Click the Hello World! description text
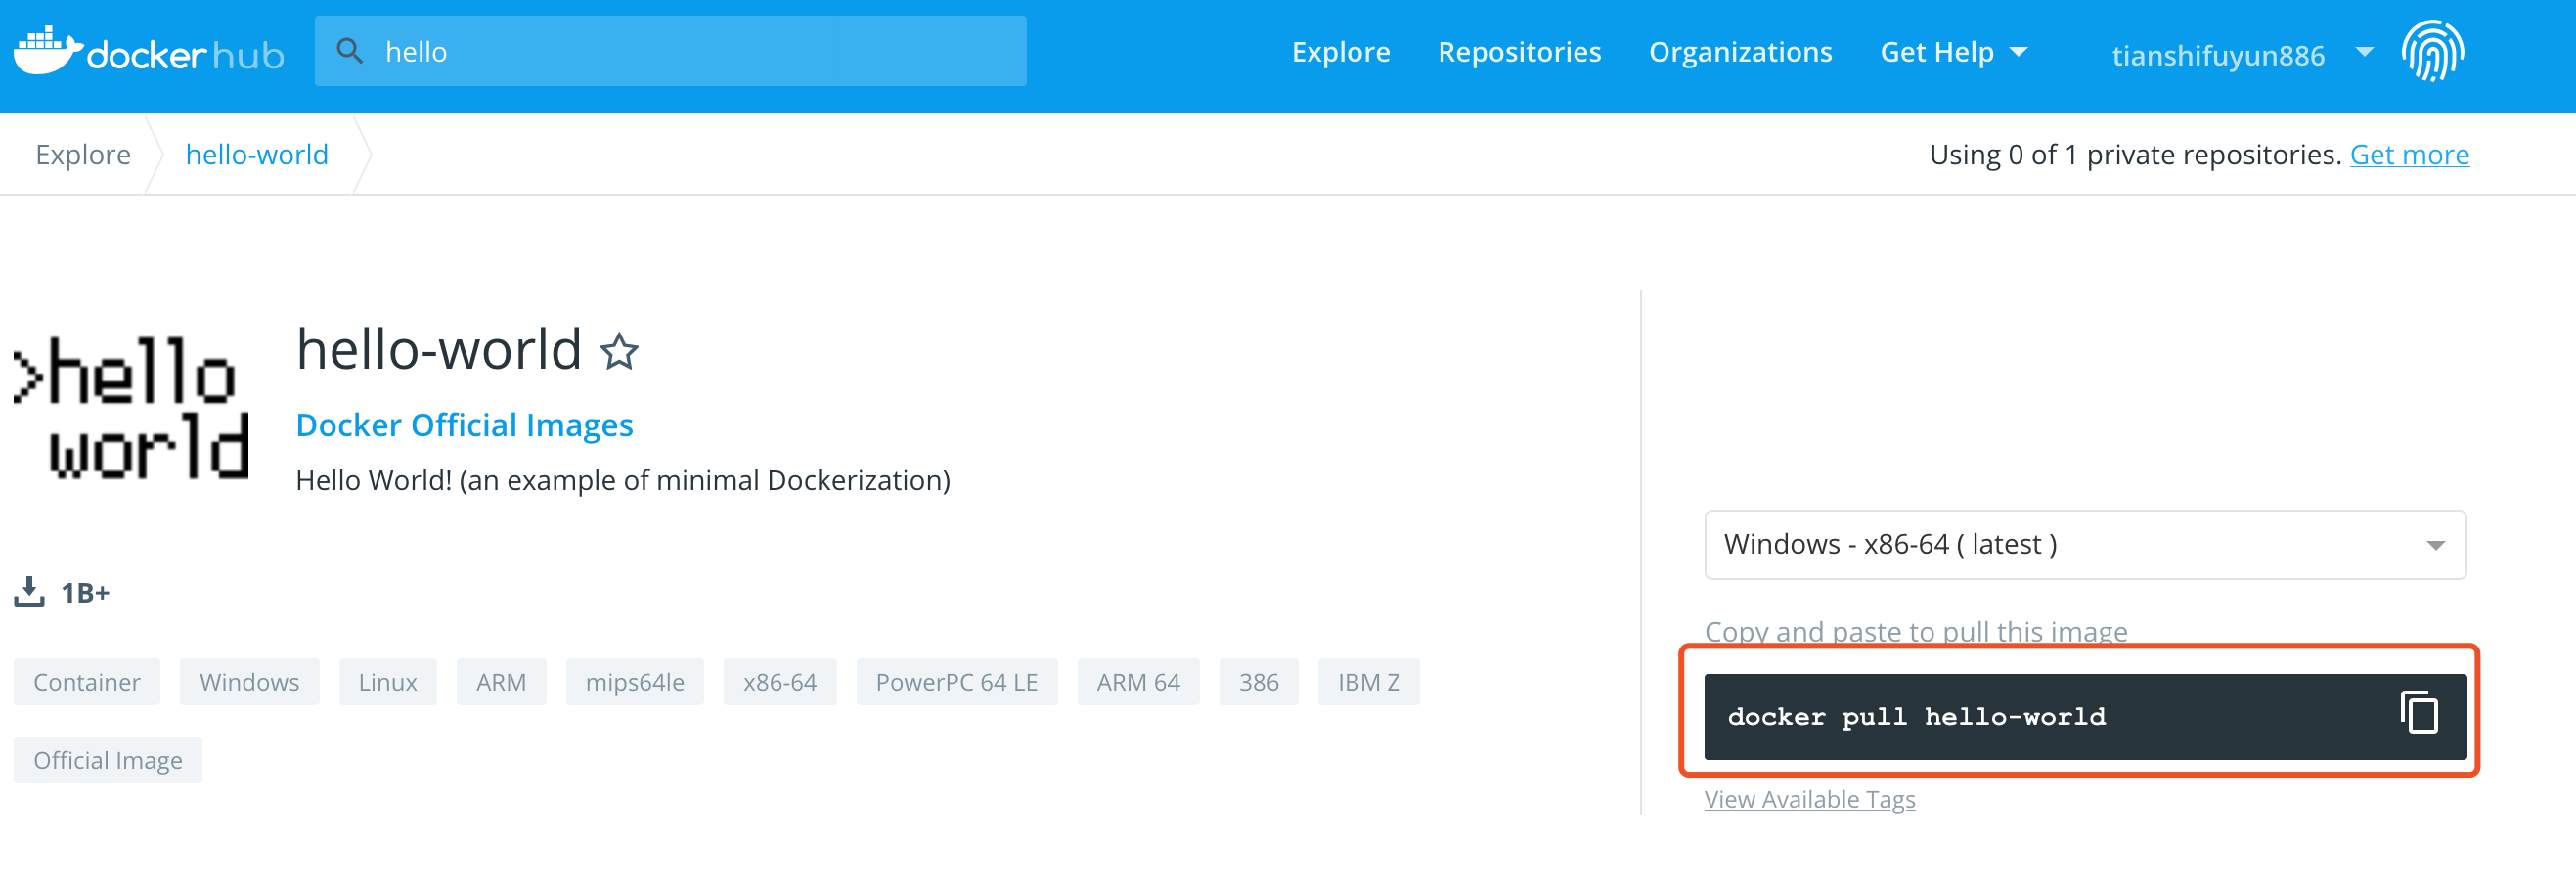Viewport: 2576px width, 894px height. point(623,481)
